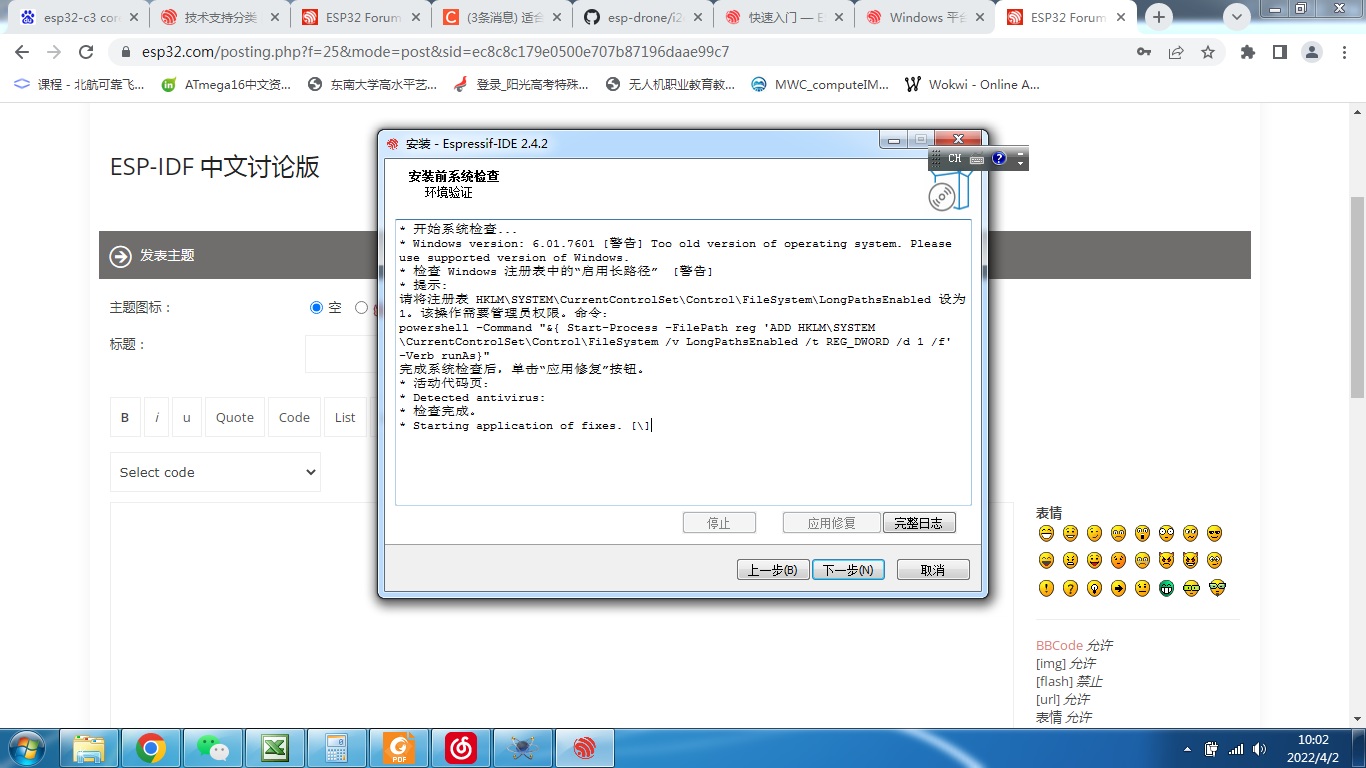This screenshot has width=1366, height=768.
Task: Adjust the volume from system tray
Action: click(x=1259, y=748)
